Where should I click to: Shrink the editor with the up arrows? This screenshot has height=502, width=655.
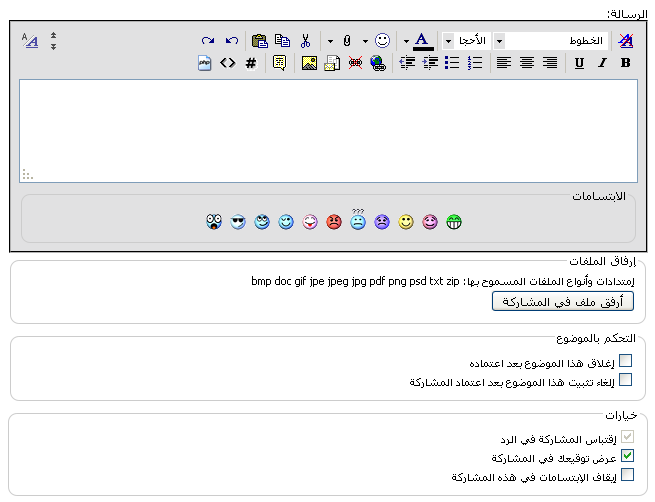[x=53, y=35]
